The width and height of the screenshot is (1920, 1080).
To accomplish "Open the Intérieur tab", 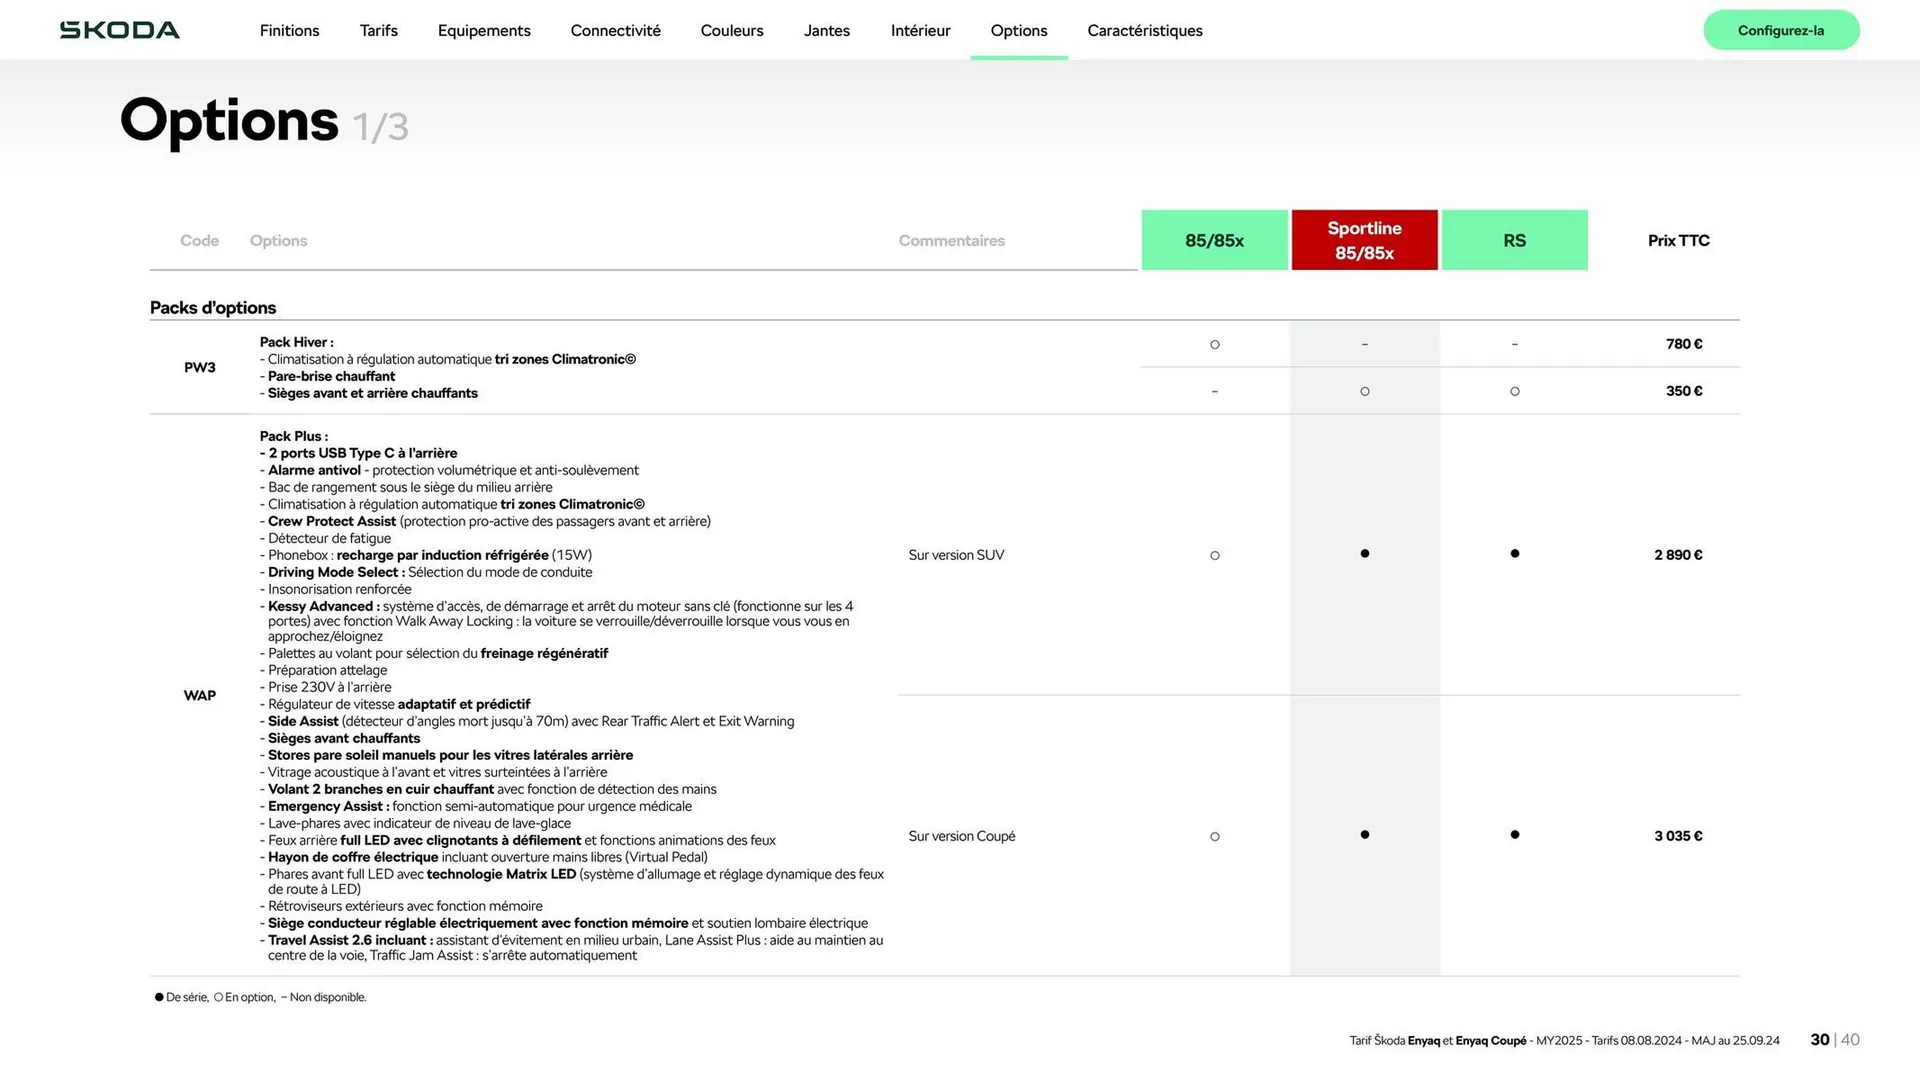I will tap(920, 30).
